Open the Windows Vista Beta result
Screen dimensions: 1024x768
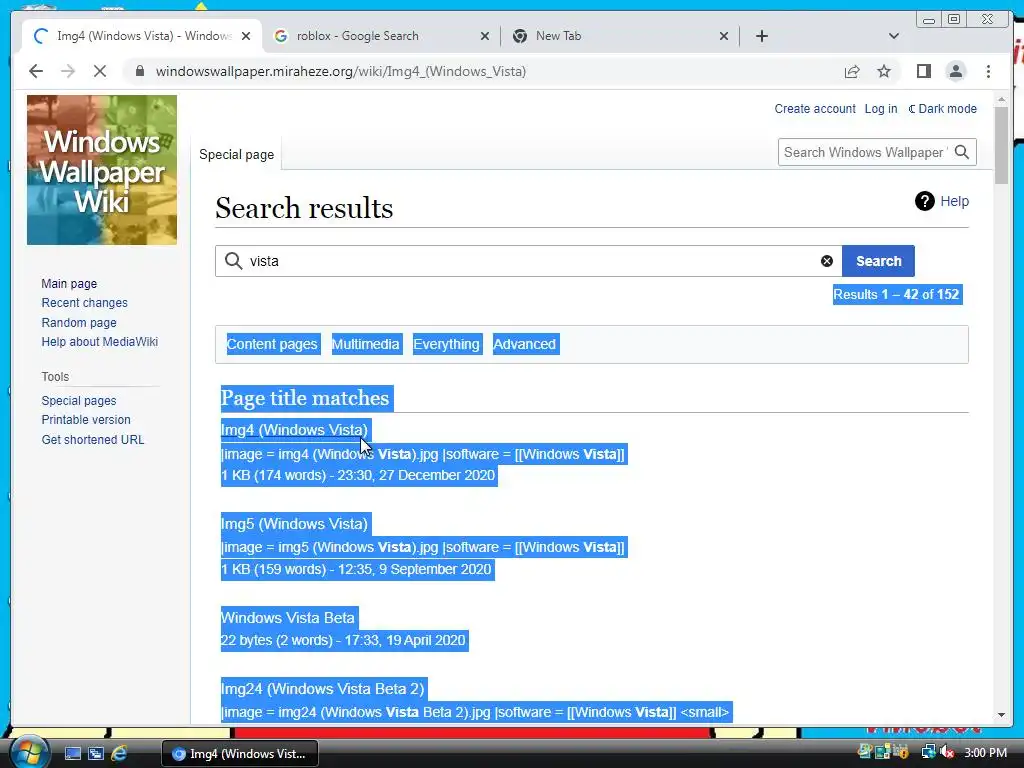[287, 618]
